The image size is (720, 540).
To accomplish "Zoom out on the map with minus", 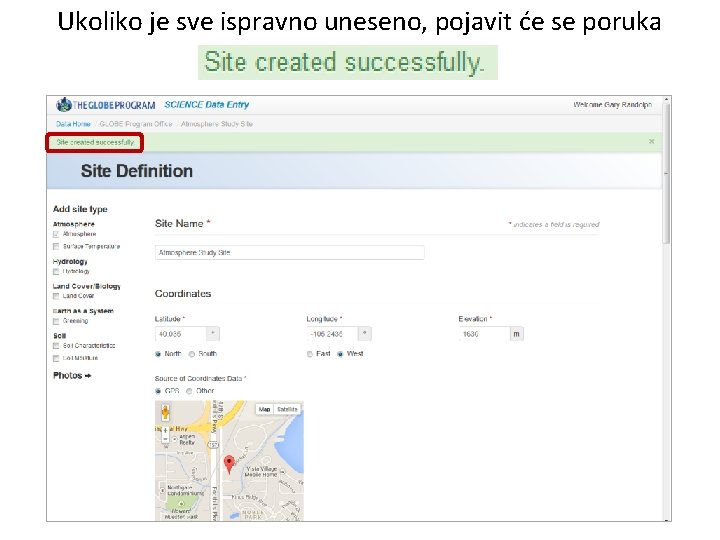I will 165,439.
